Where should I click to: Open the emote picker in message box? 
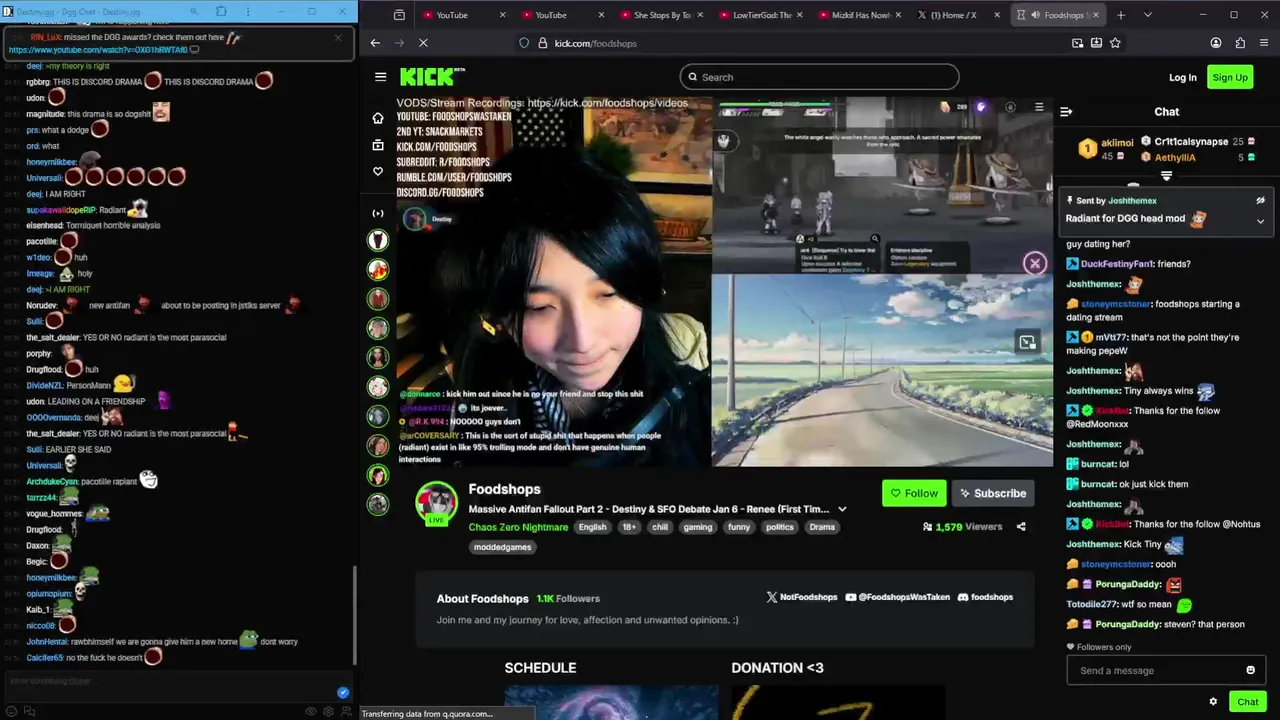tap(1250, 670)
